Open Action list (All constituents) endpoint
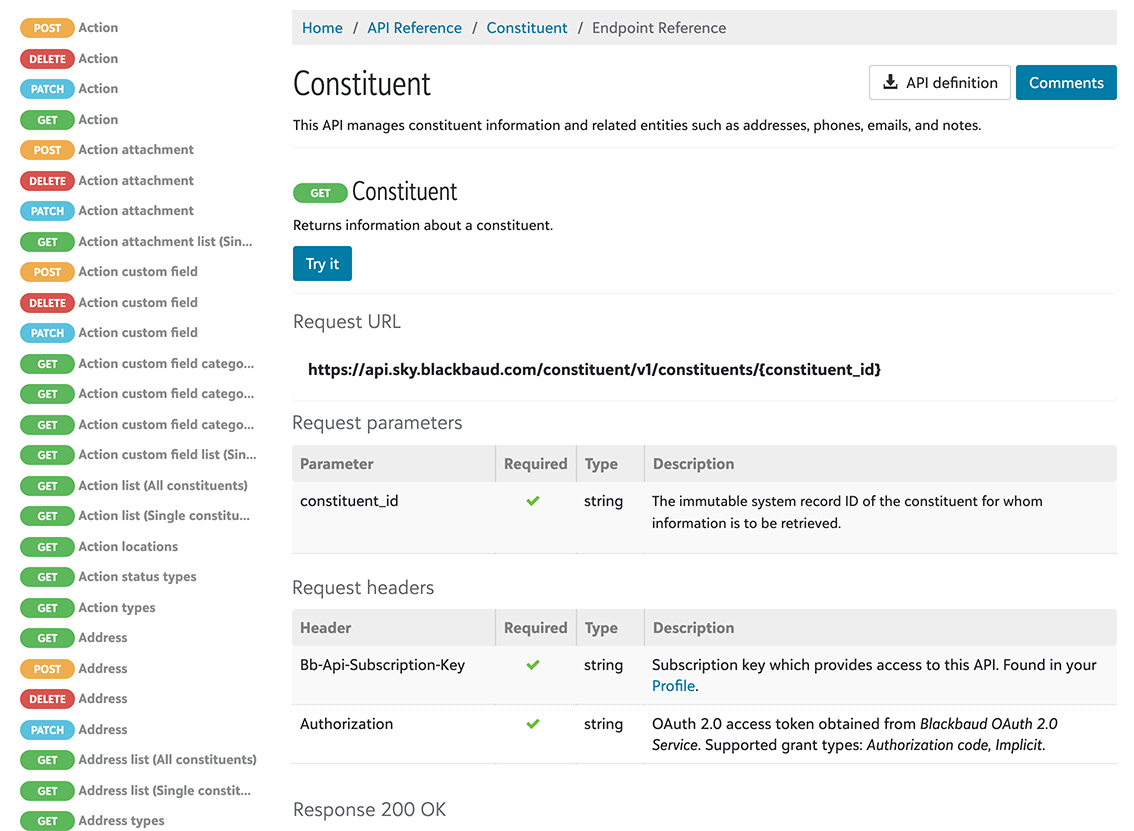The height and width of the screenshot is (831, 1134). pos(163,486)
